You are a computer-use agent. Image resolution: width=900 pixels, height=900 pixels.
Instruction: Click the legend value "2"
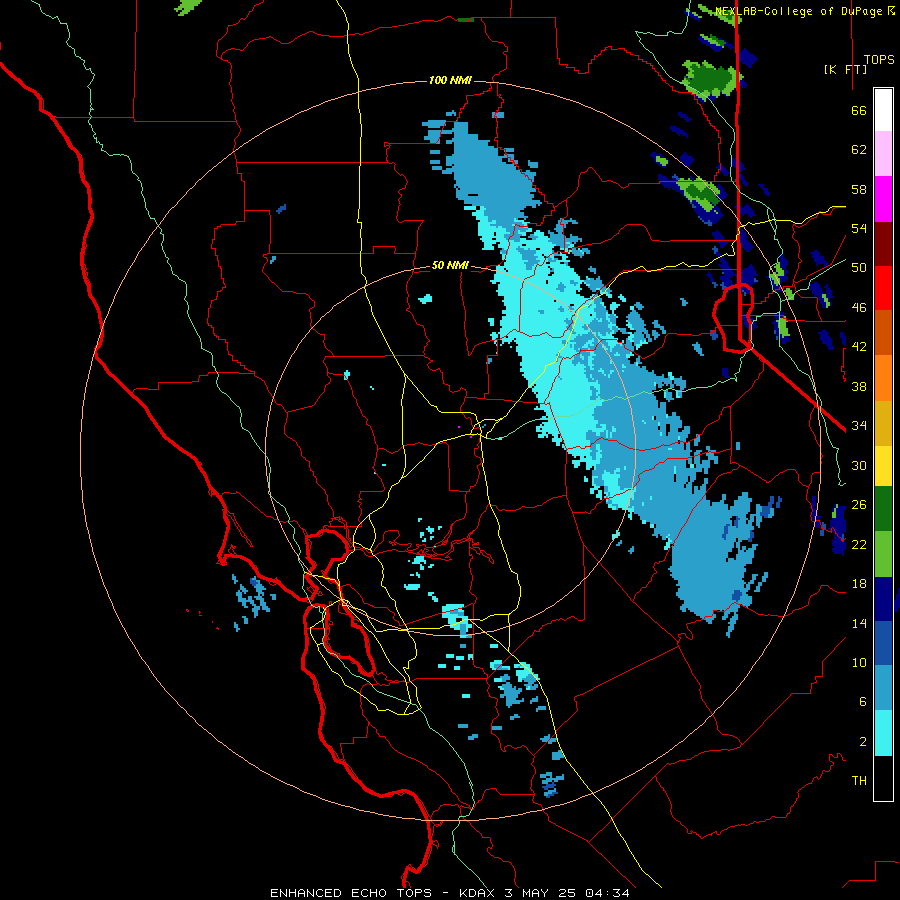(x=863, y=742)
